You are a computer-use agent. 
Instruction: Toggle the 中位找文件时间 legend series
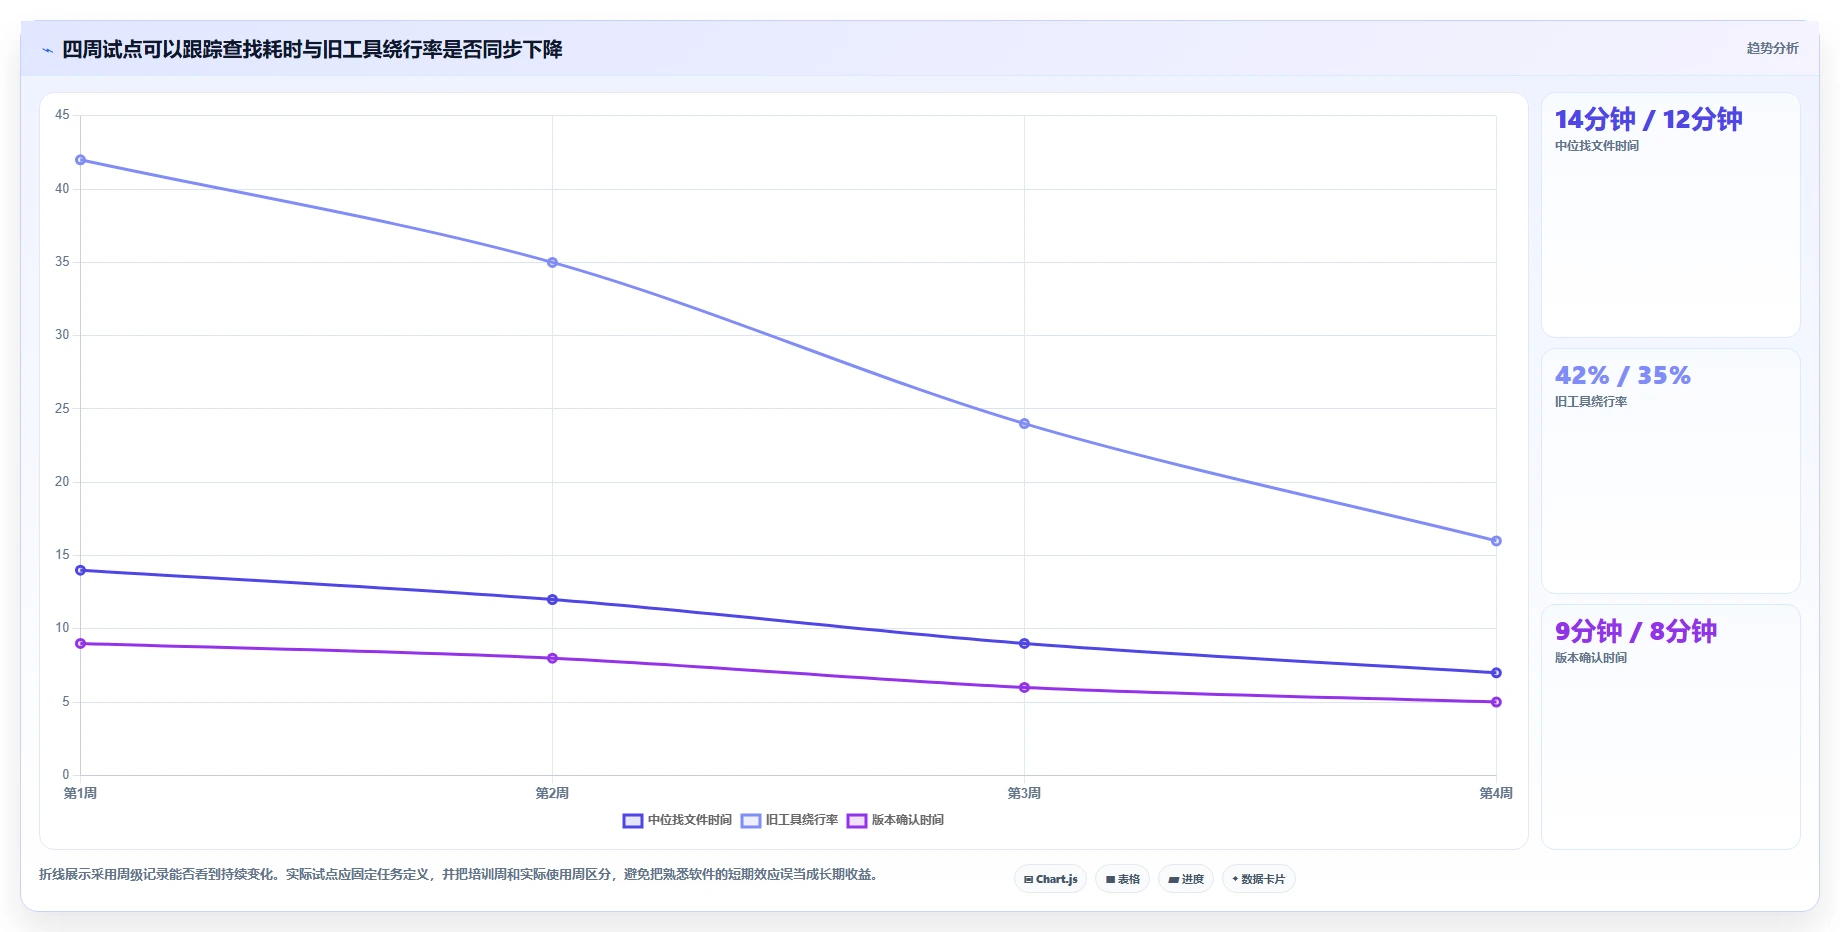tap(677, 820)
